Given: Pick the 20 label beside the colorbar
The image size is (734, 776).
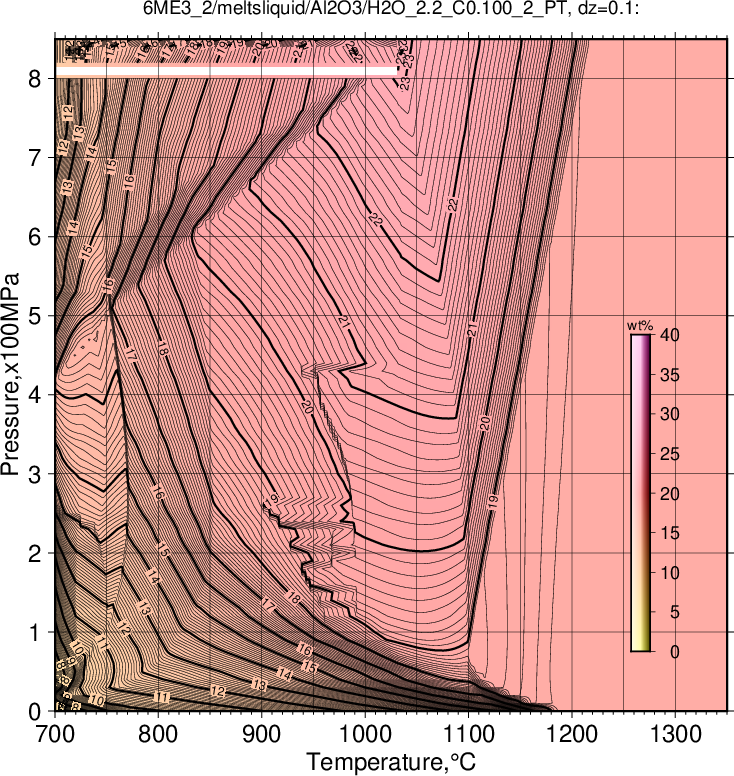Looking at the screenshot, I should (x=670, y=493).
